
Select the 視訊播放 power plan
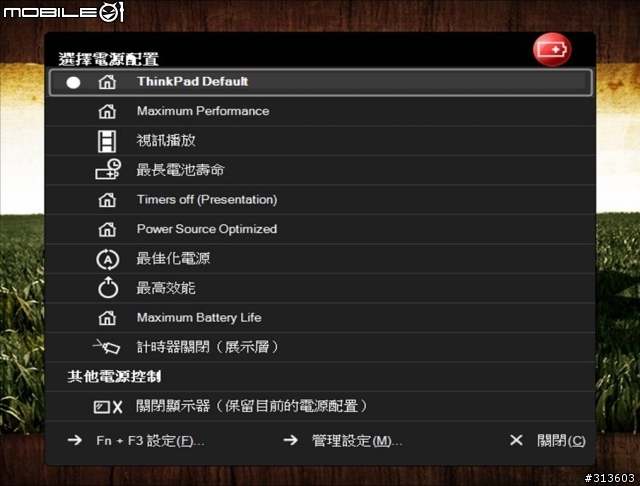tap(320, 141)
